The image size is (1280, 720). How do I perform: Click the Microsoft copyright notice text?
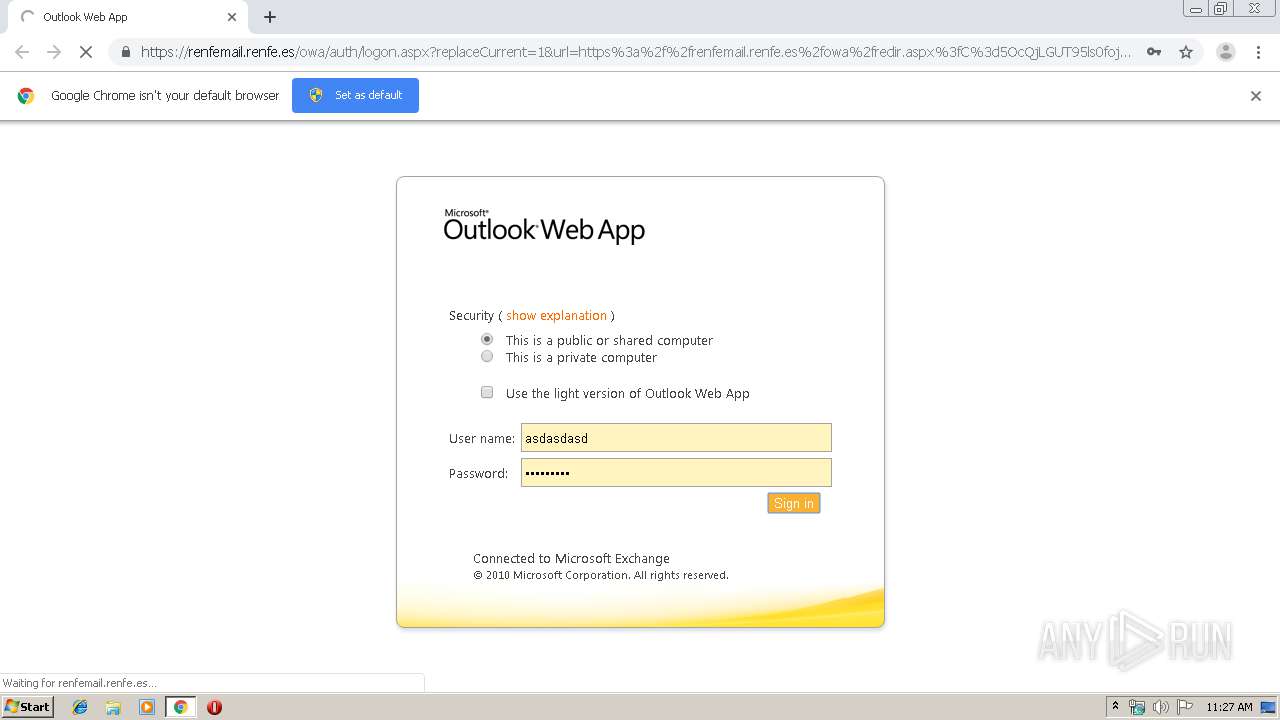[601, 575]
